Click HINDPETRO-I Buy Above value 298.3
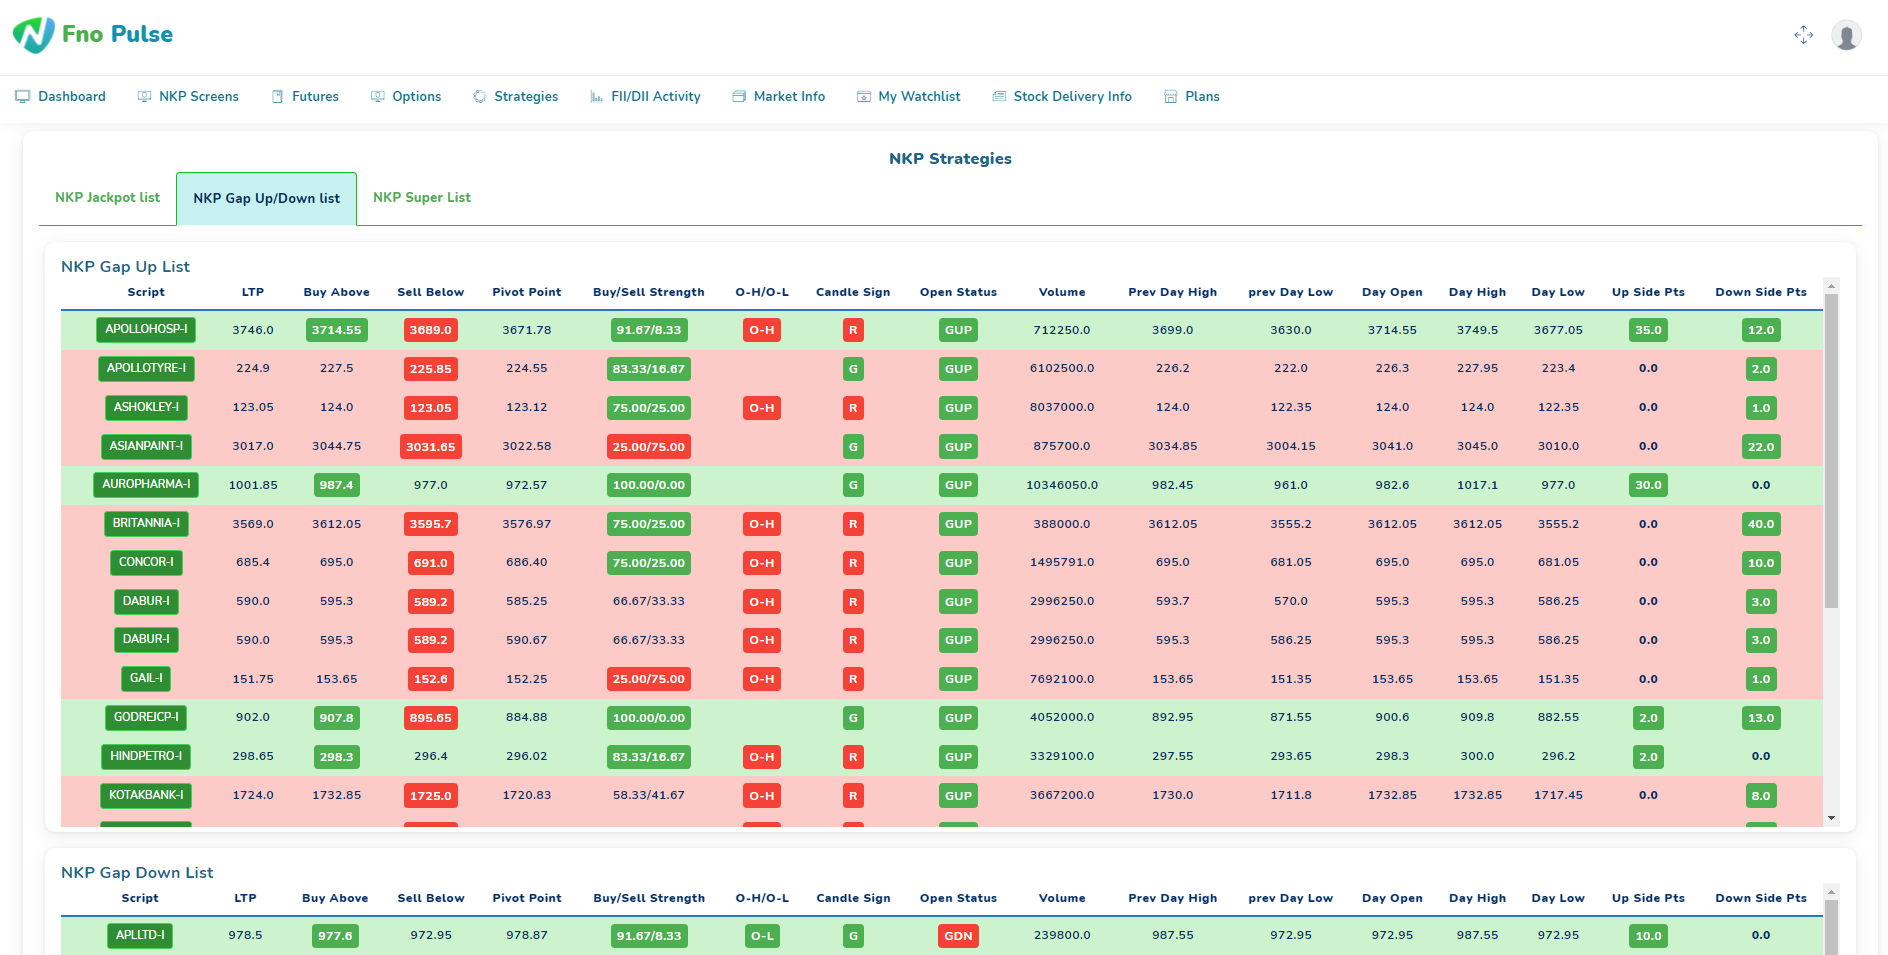The height and width of the screenshot is (955, 1888). point(337,757)
